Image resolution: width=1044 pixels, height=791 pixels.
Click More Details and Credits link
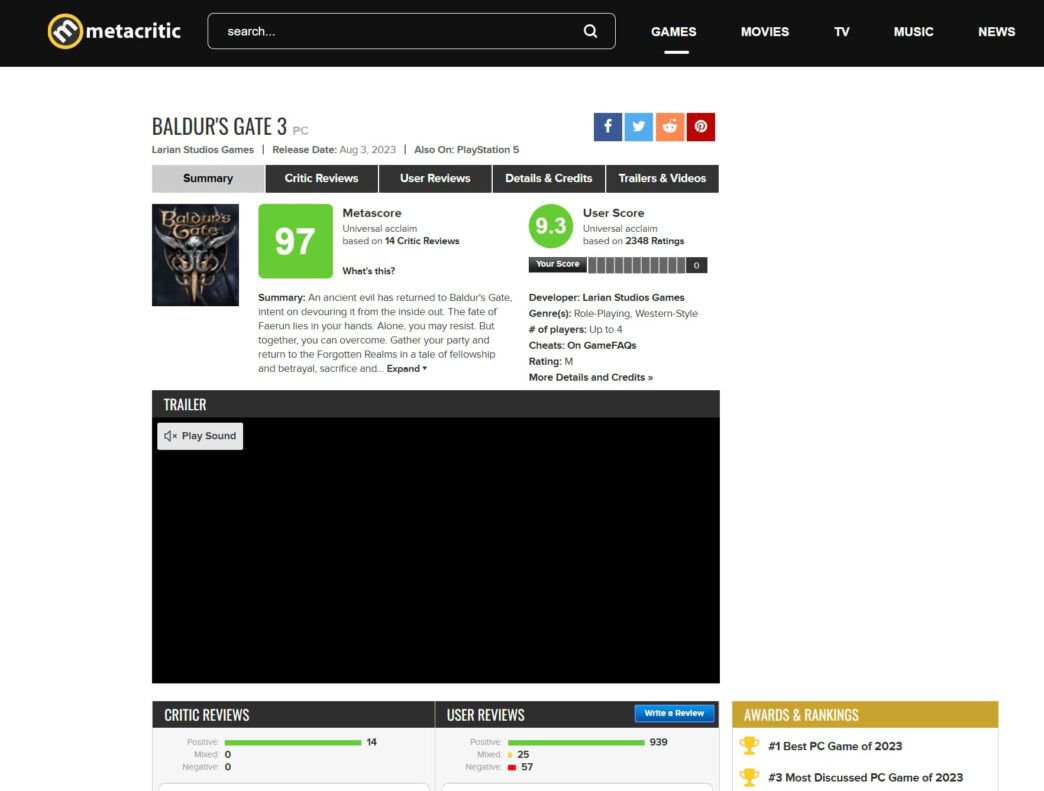(x=591, y=378)
